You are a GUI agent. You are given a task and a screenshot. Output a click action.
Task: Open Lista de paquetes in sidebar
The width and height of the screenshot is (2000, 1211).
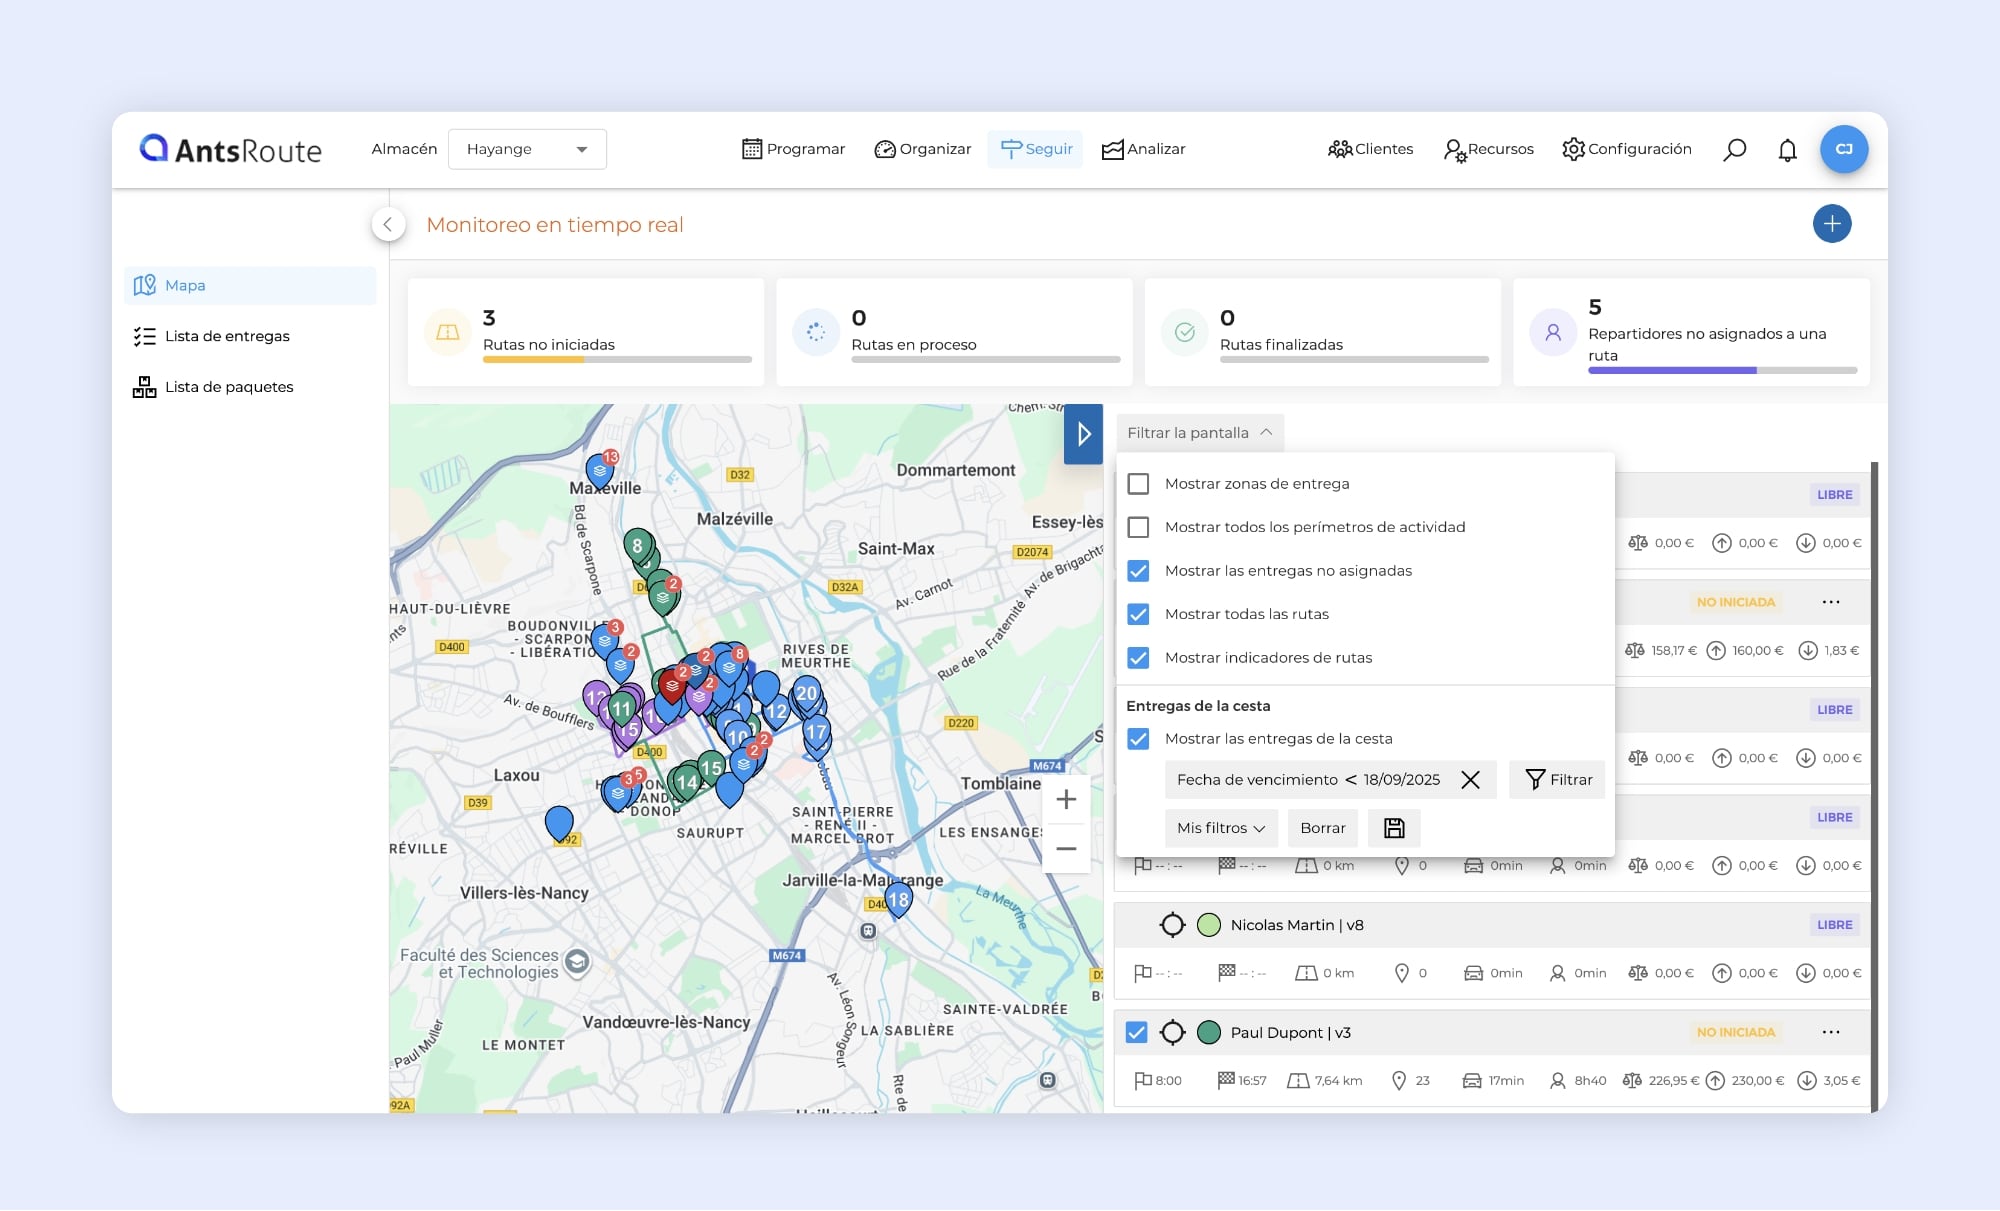(x=228, y=387)
